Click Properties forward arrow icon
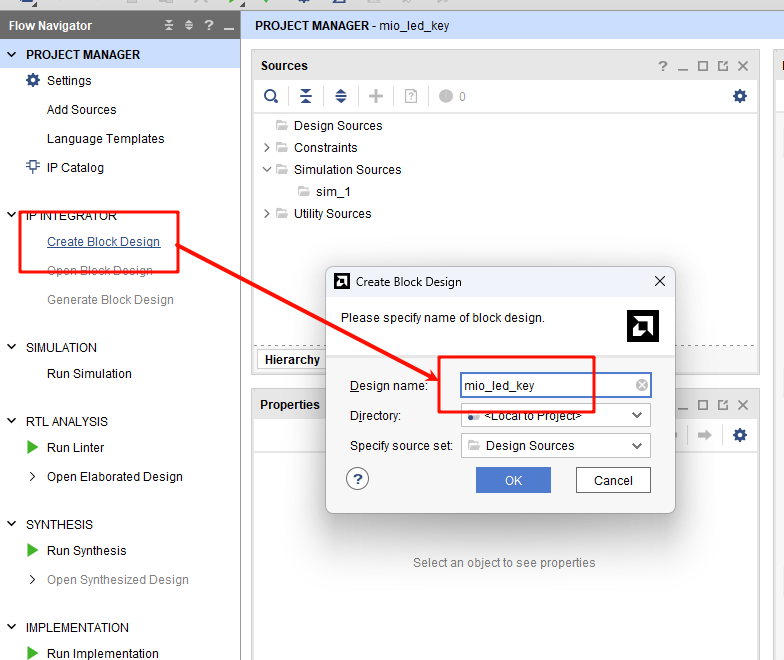 click(705, 435)
